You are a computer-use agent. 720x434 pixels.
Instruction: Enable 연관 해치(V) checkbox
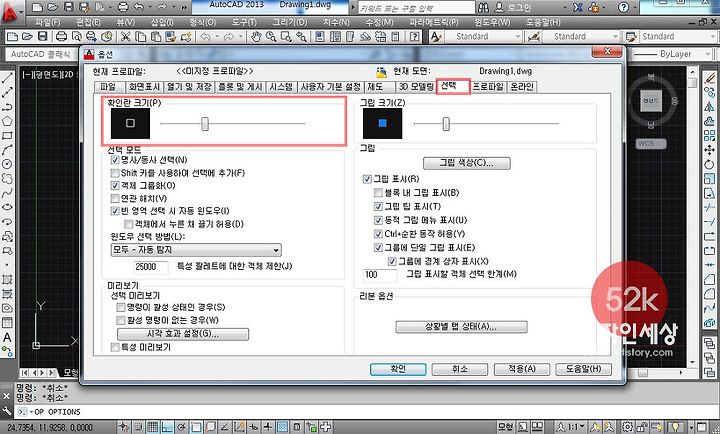click(115, 198)
